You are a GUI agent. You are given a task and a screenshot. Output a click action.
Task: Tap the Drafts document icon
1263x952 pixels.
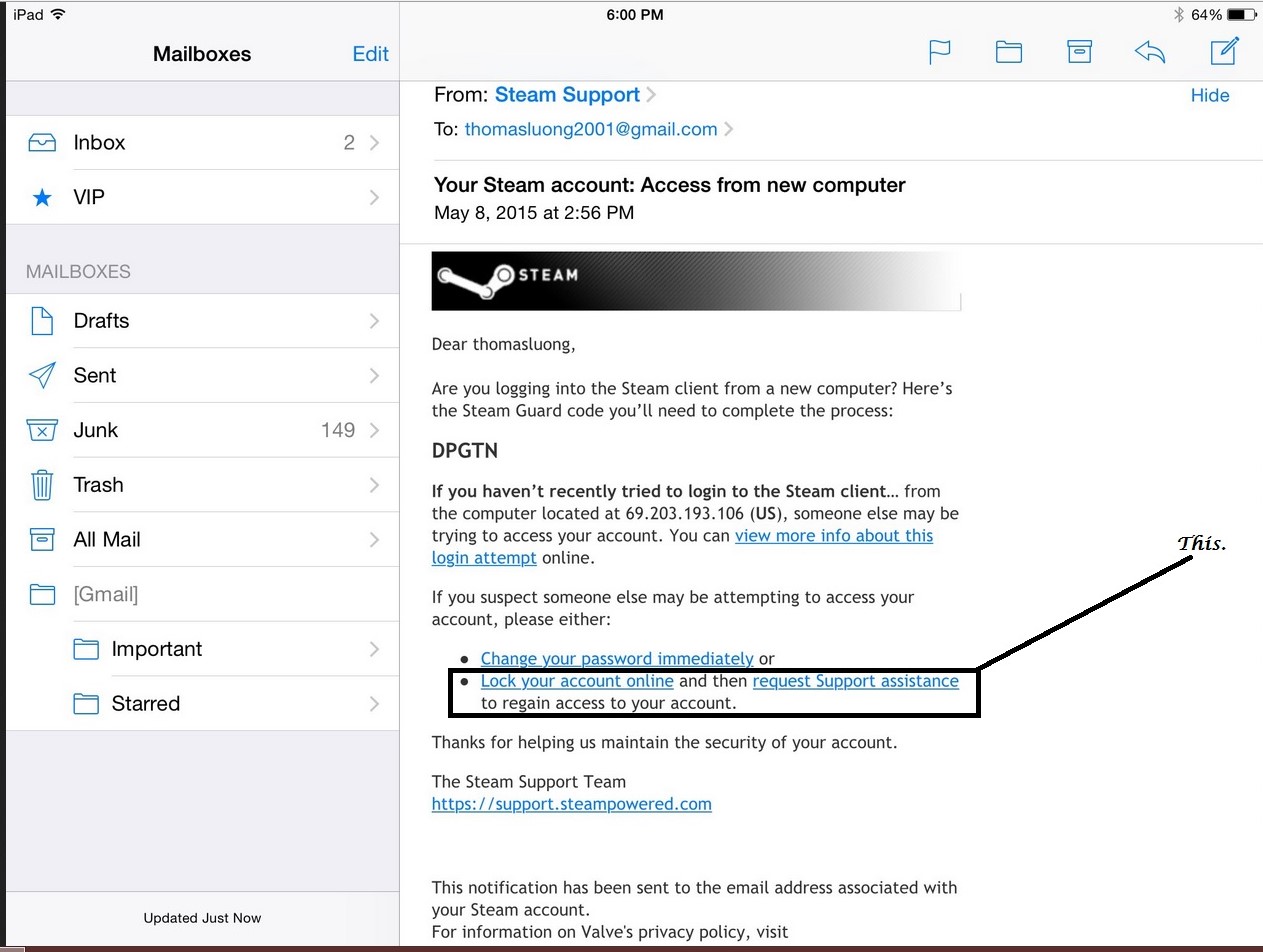point(42,321)
